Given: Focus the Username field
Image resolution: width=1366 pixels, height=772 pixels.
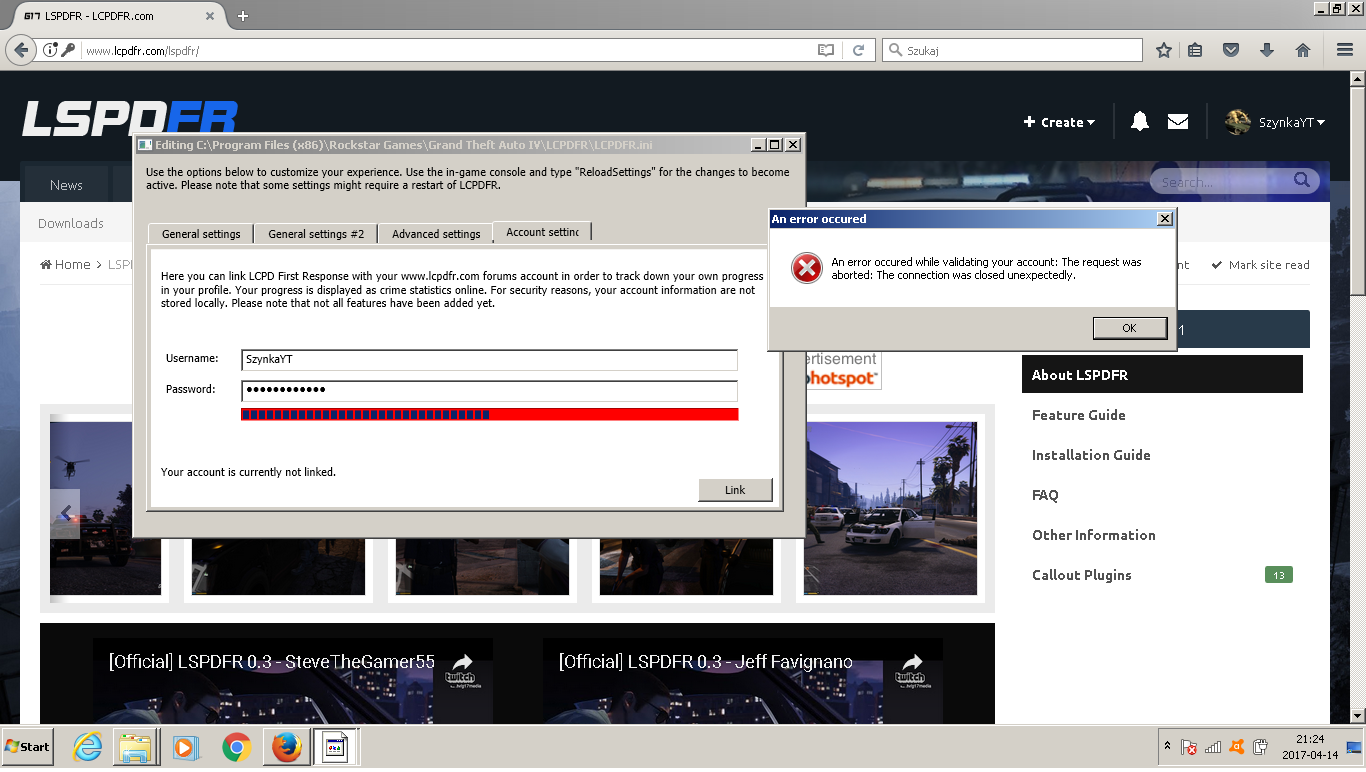Looking at the screenshot, I should click(x=490, y=360).
